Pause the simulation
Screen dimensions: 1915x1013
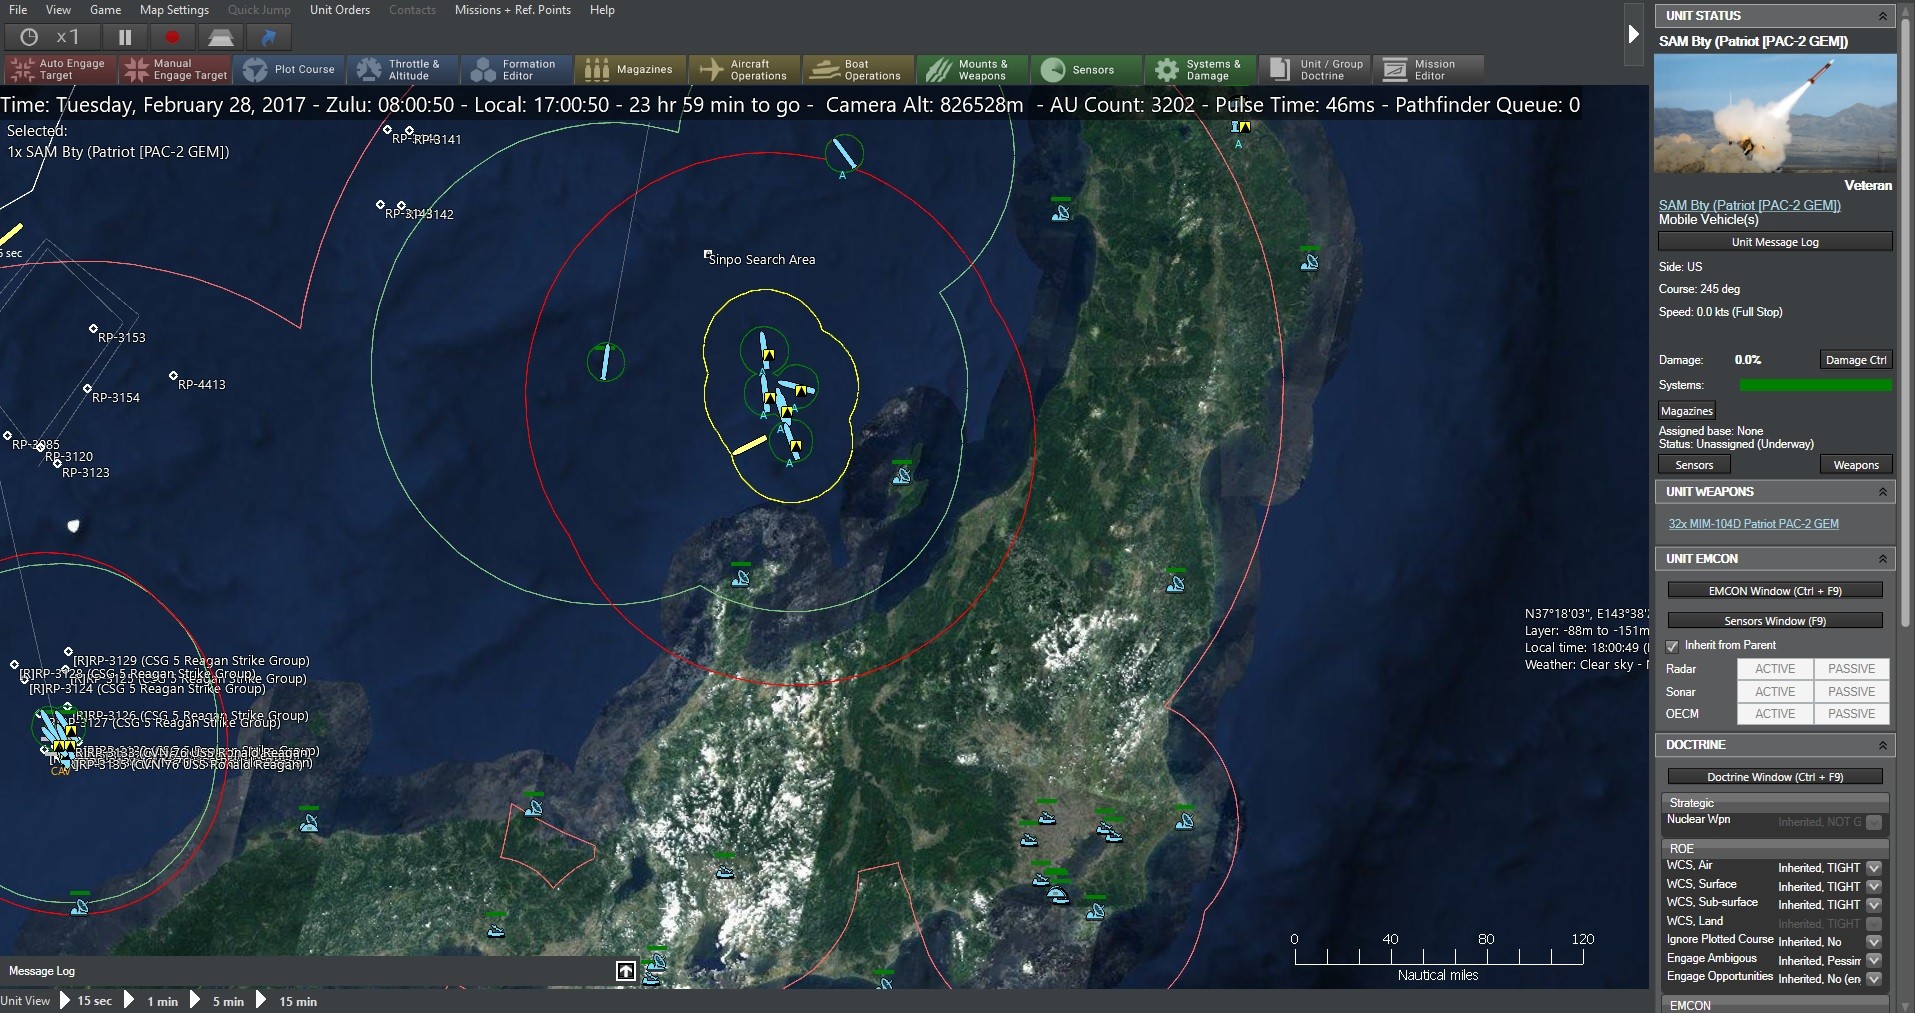(124, 37)
